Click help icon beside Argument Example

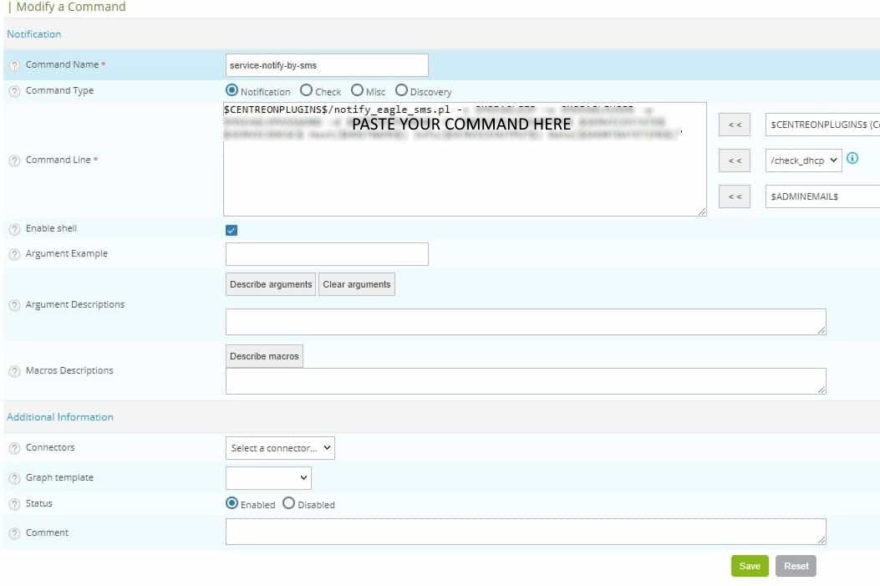(15, 254)
